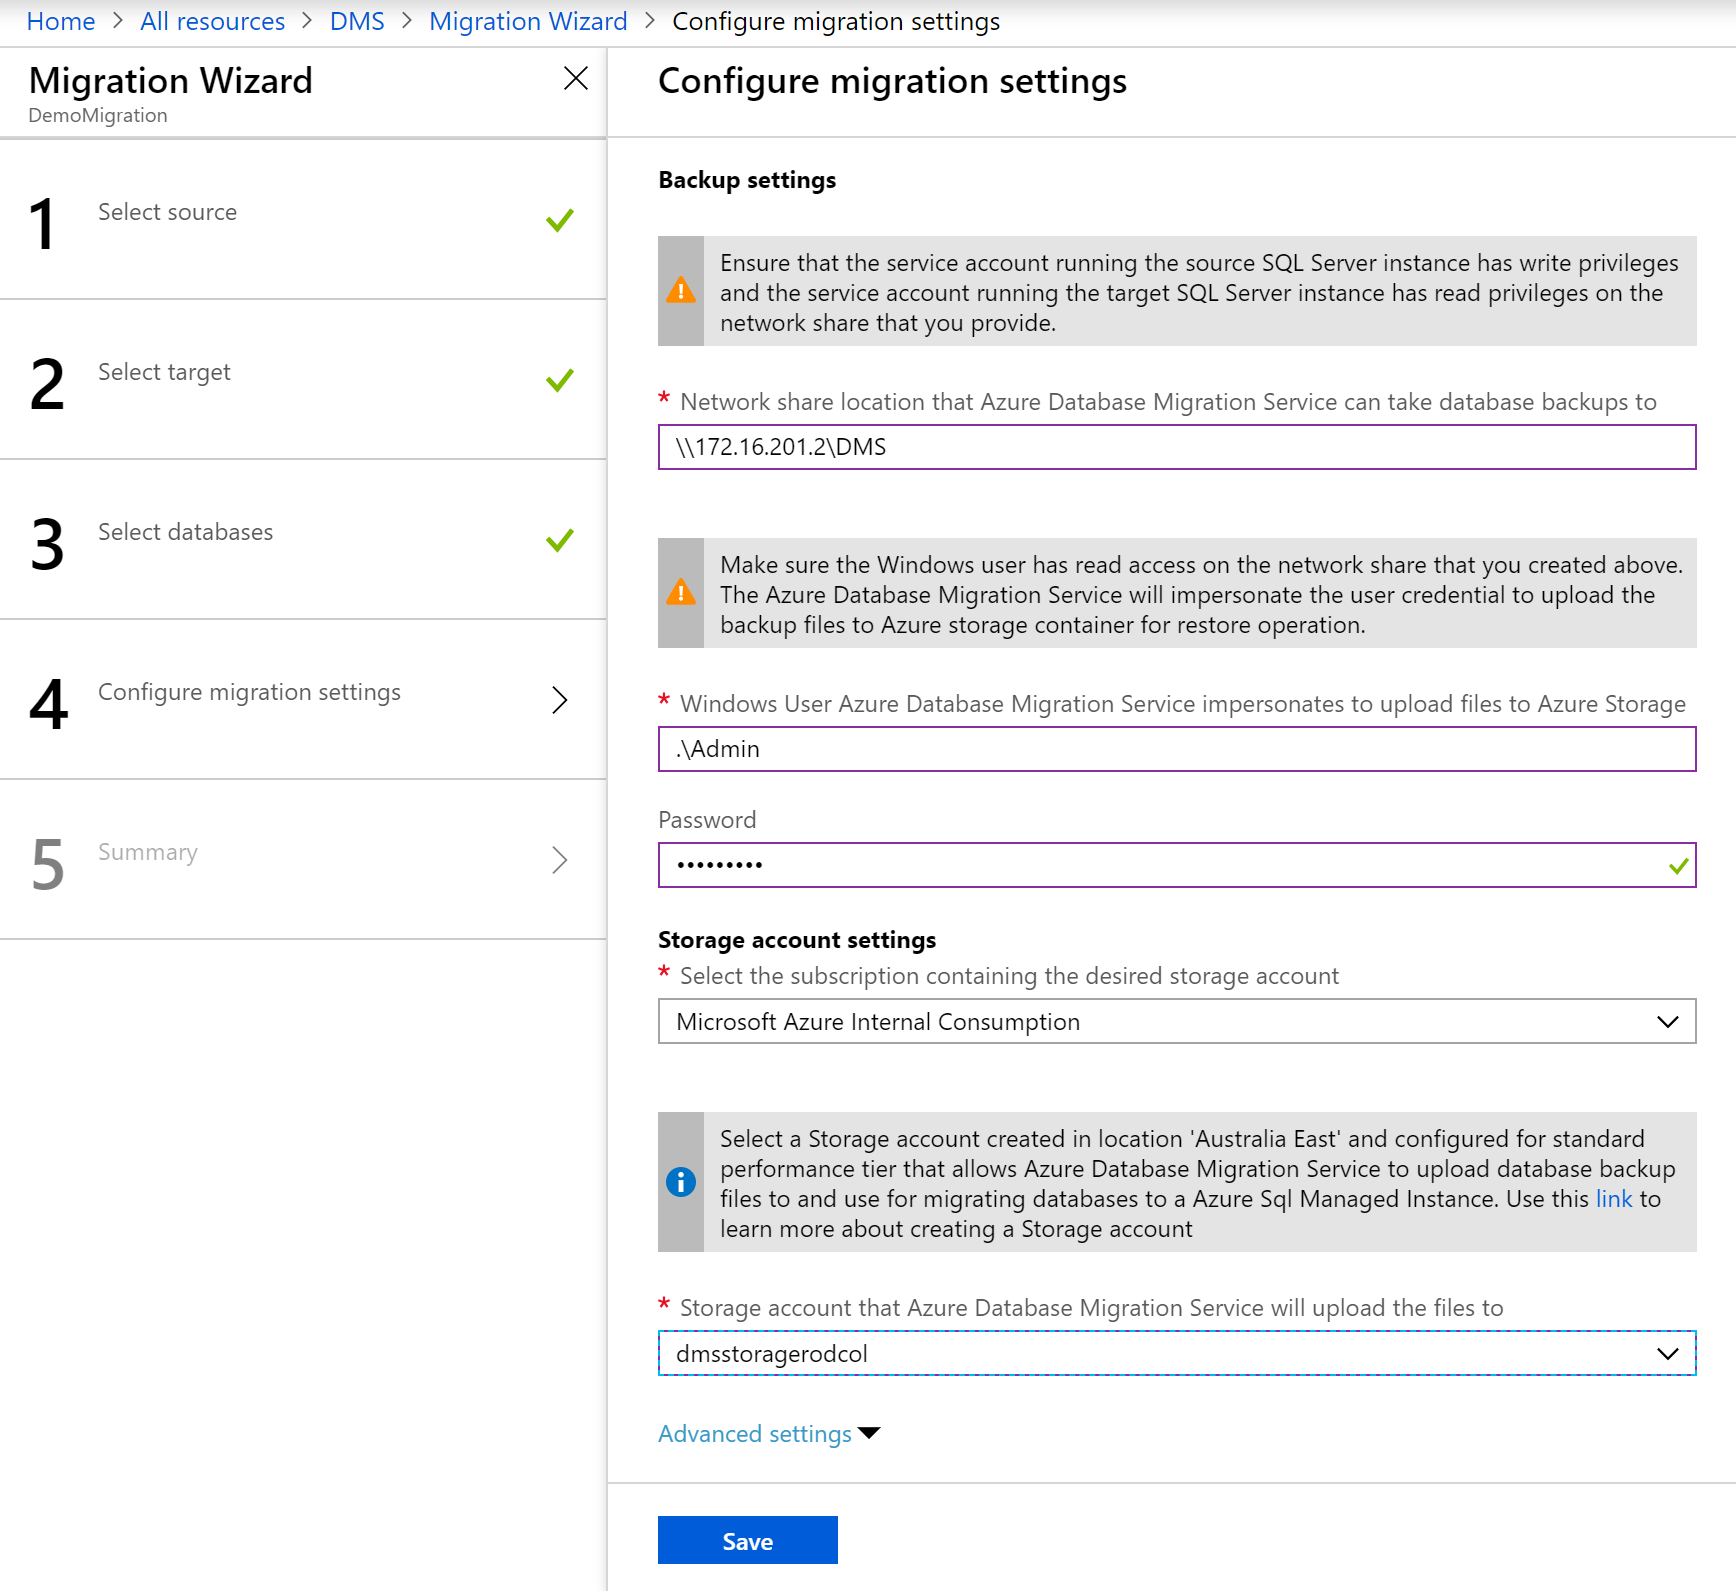Open the 'link' about creating a Storage account
Viewport: 1736px width, 1591px height.
pyautogui.click(x=1613, y=1199)
